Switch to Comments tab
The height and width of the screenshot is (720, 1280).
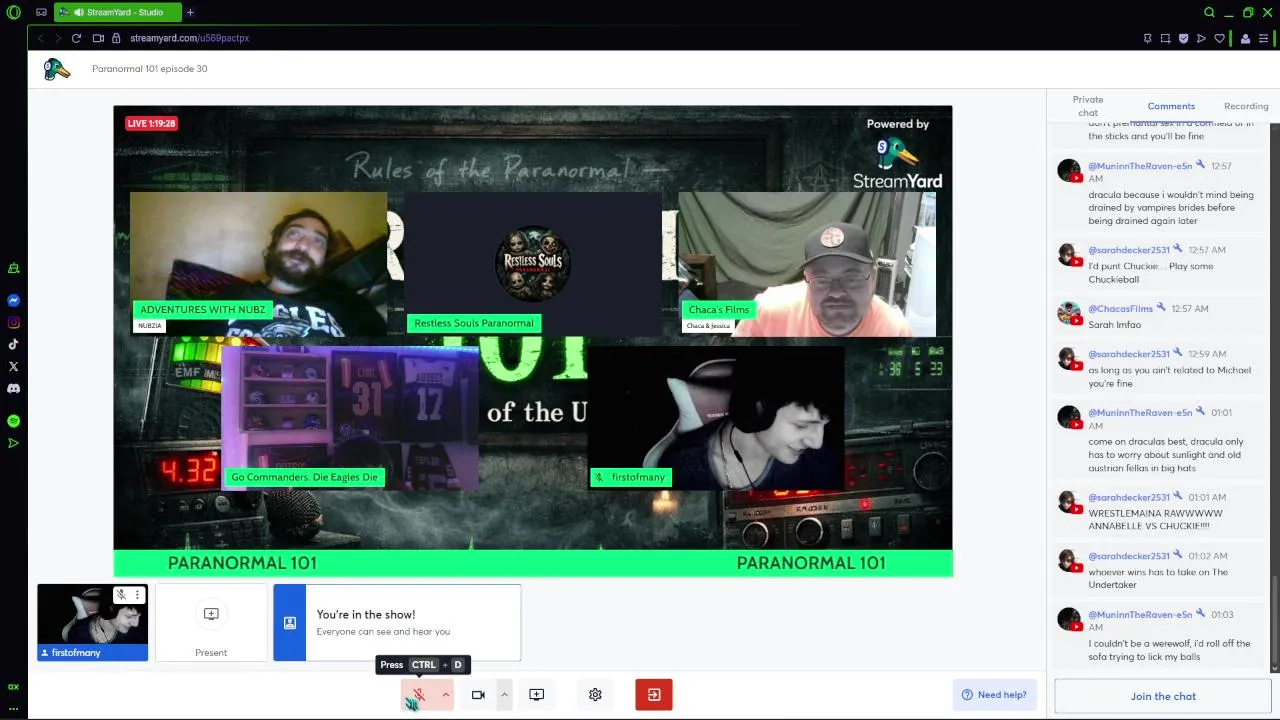coord(1171,106)
